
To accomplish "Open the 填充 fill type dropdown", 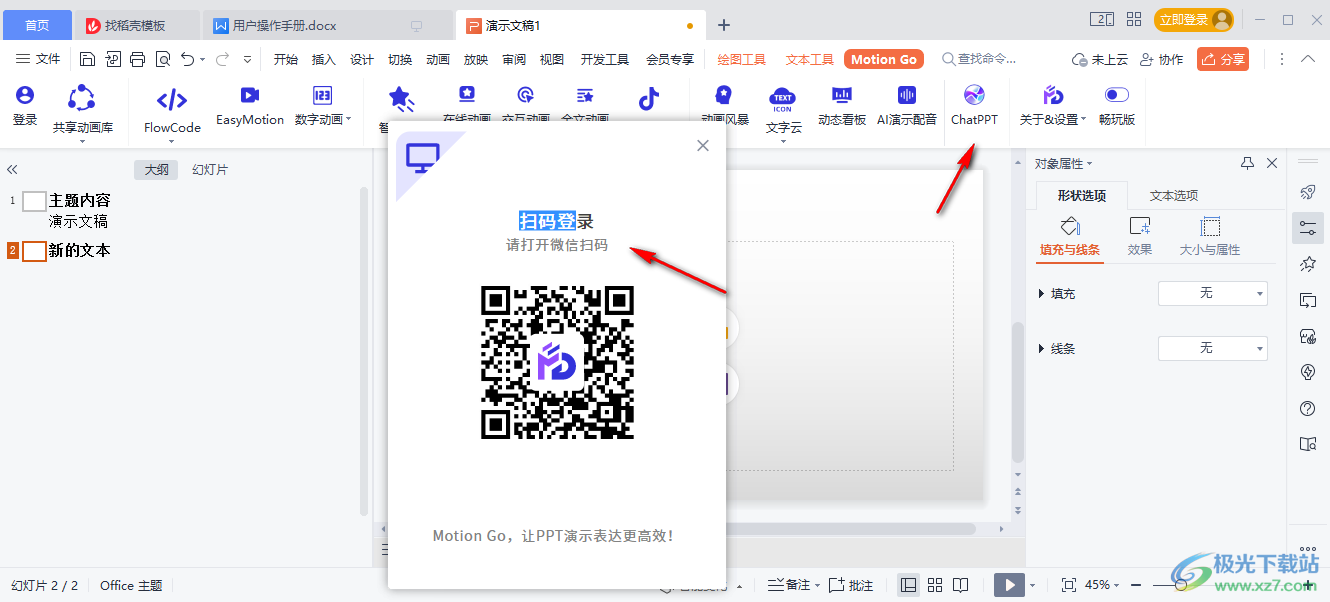I will [1213, 293].
